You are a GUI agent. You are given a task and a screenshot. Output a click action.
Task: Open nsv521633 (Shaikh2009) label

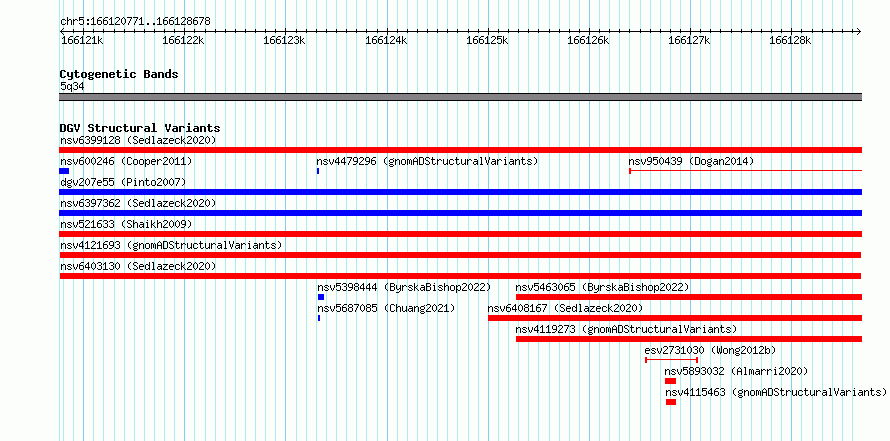click(x=126, y=224)
